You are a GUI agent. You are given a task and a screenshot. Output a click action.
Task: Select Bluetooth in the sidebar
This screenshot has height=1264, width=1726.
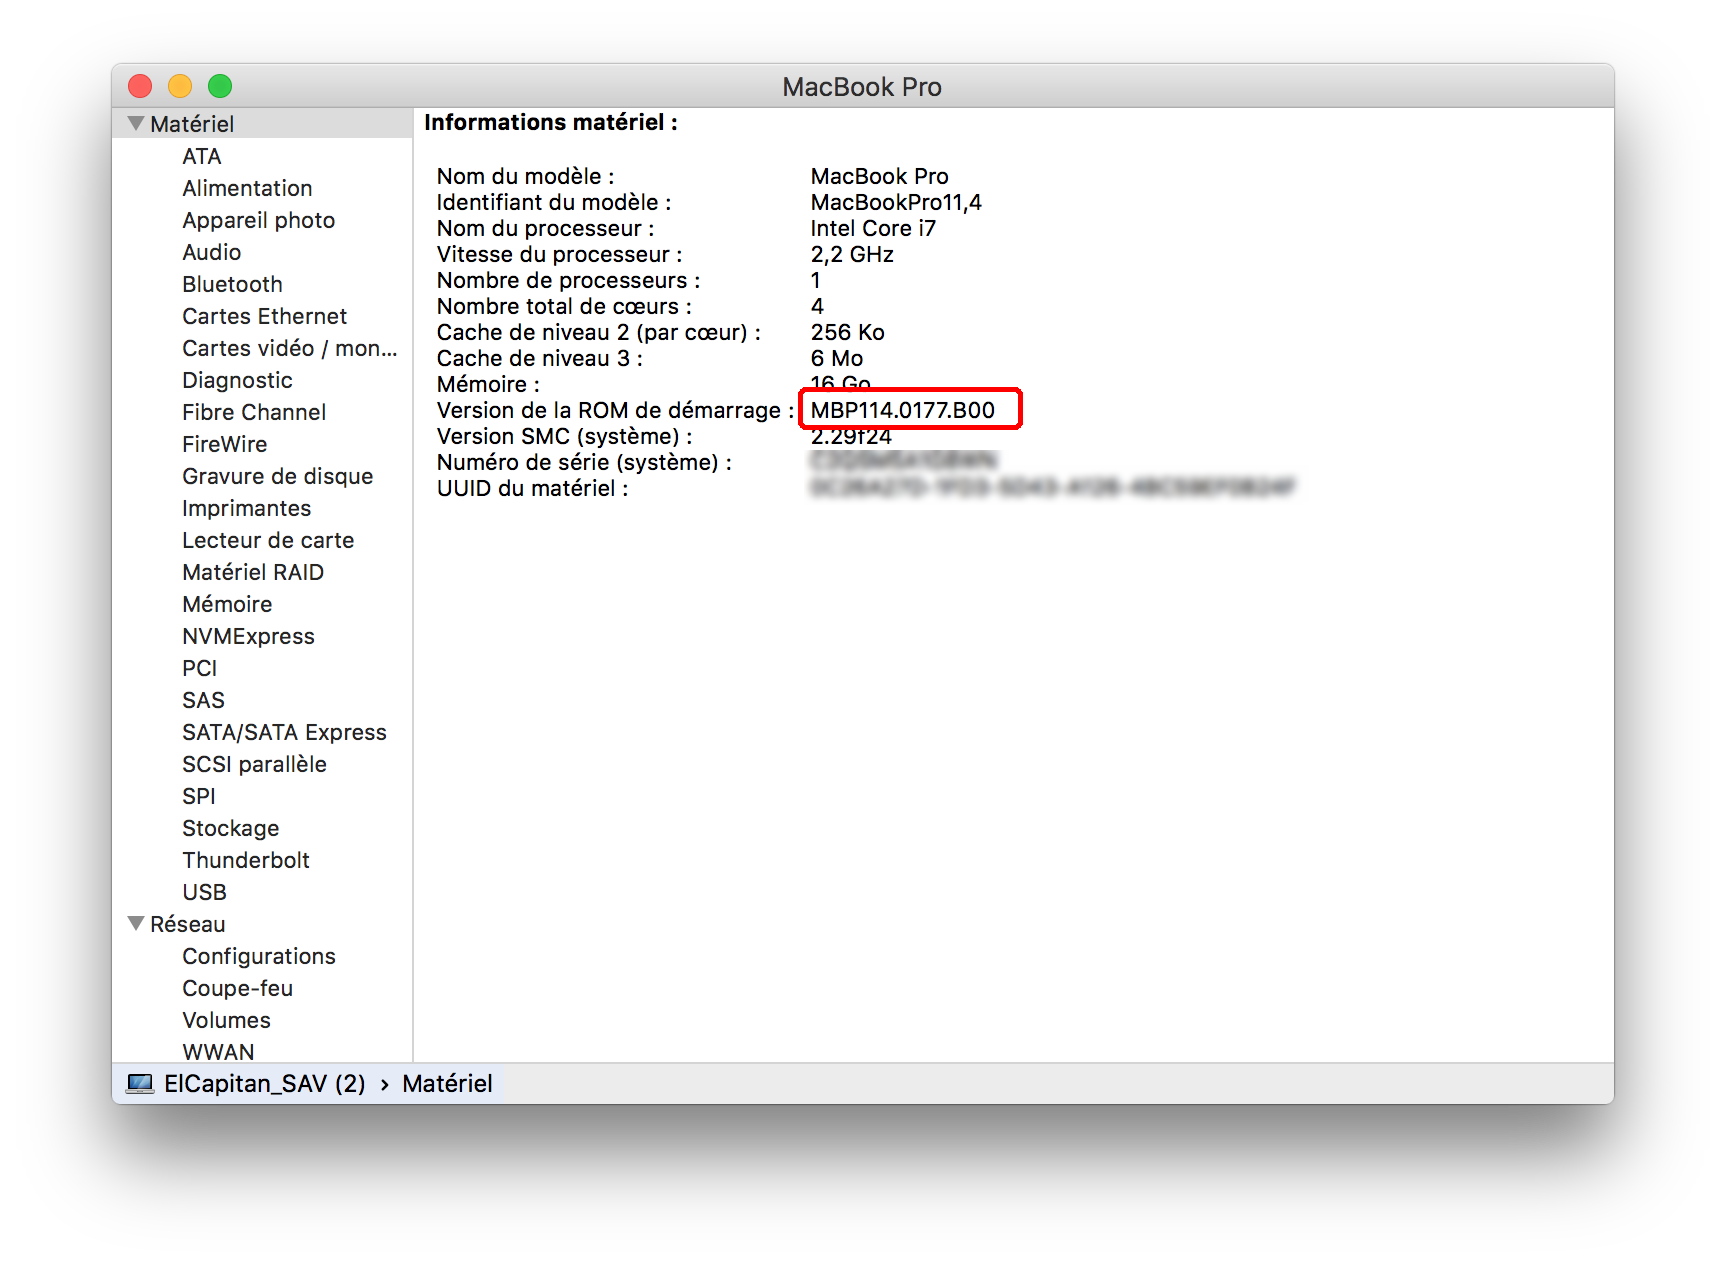coord(232,284)
